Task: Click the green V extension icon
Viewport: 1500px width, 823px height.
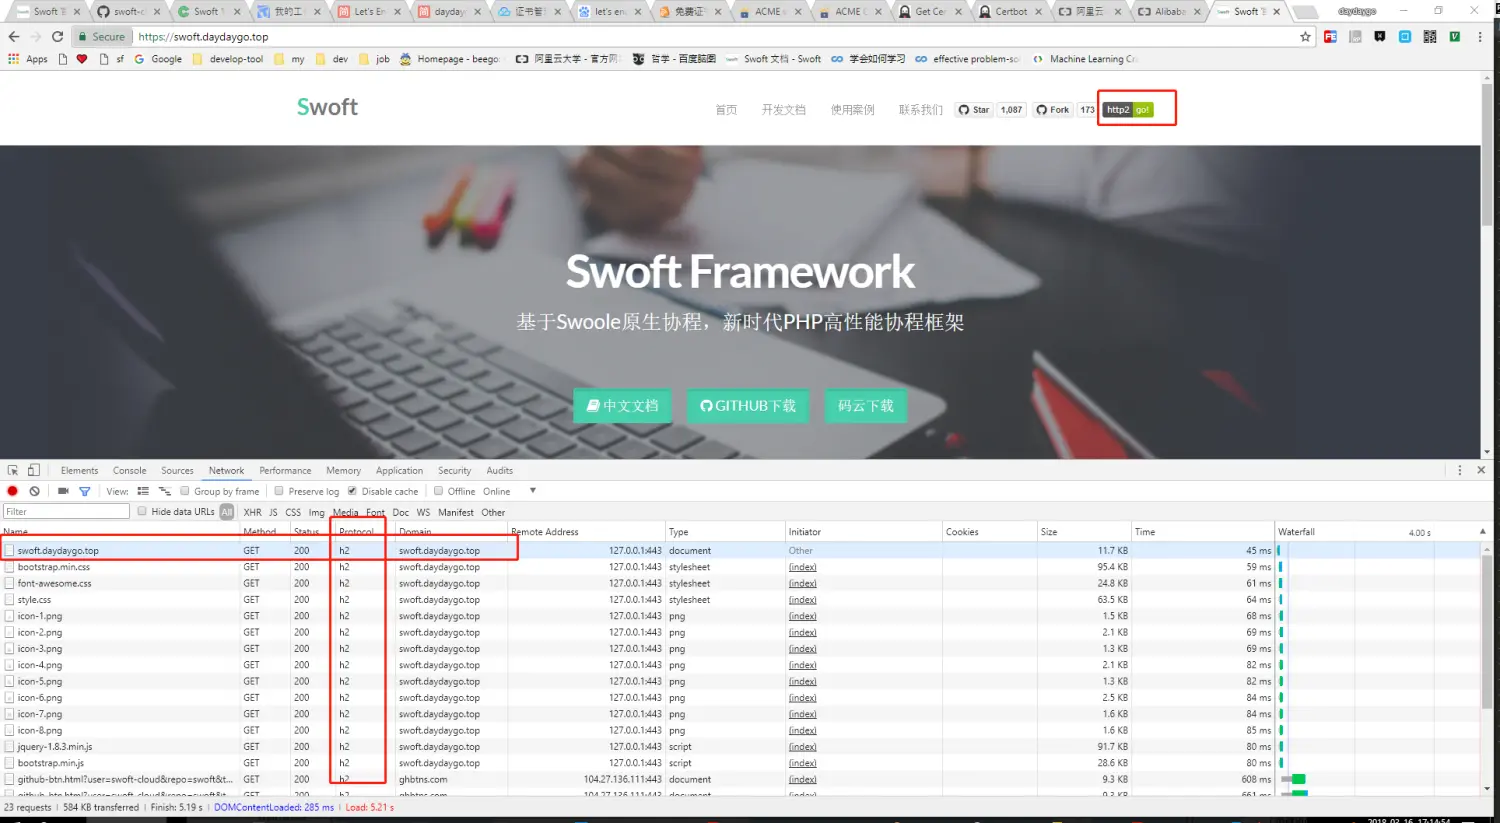Action: pyautogui.click(x=1455, y=37)
